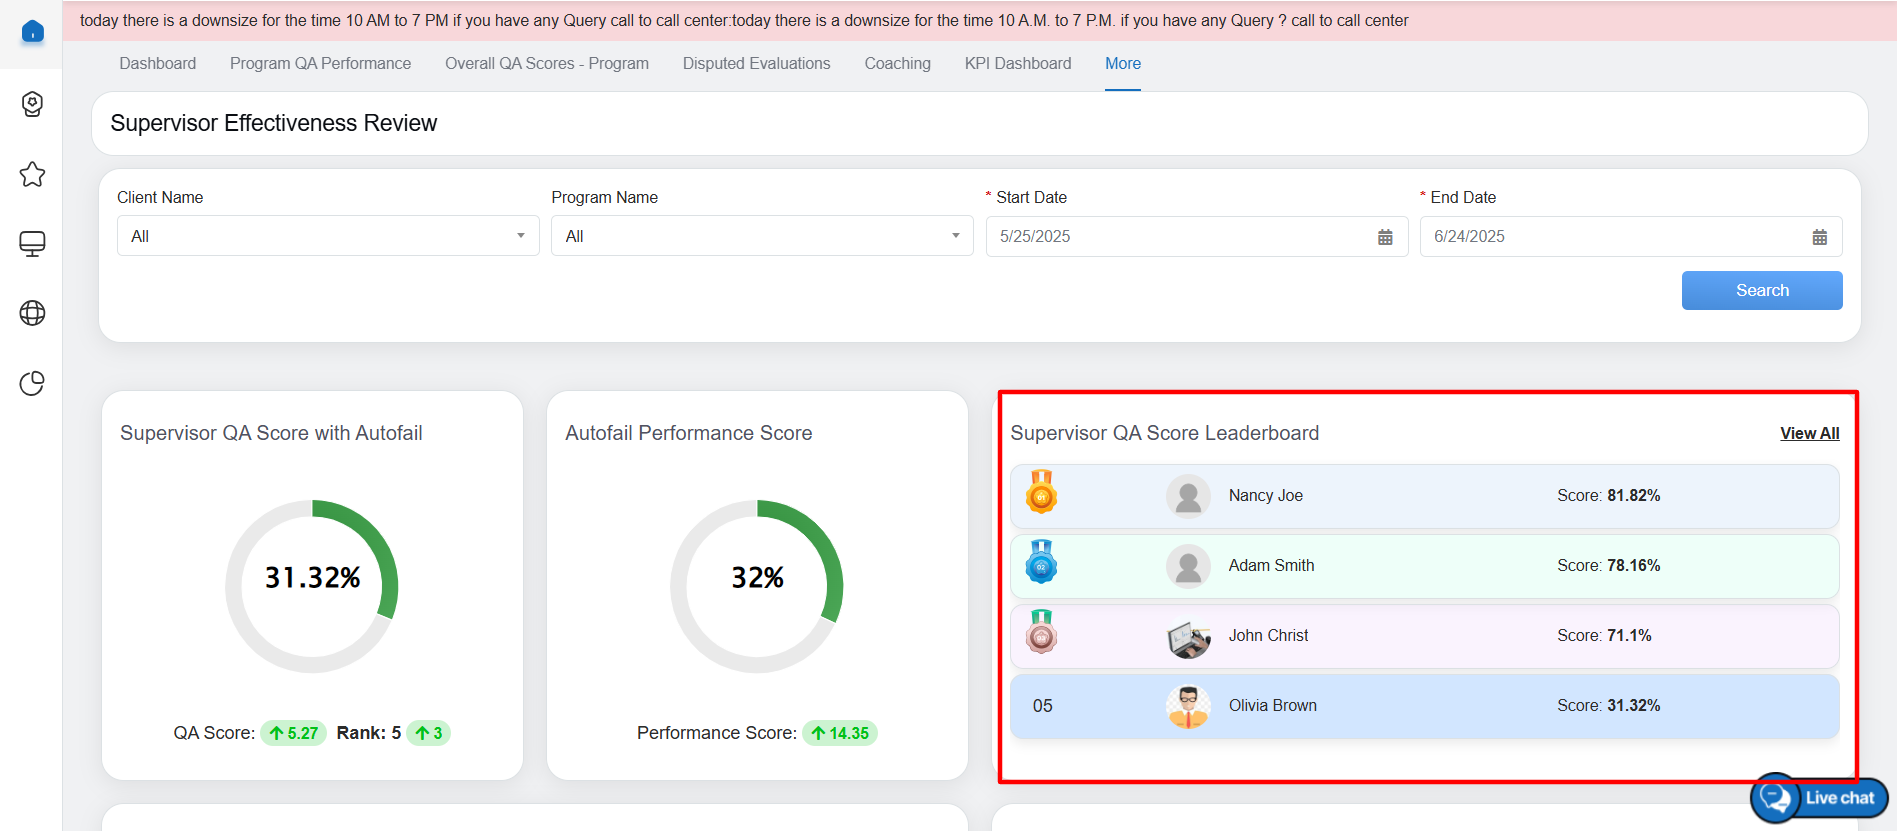
Task: Open the monitor icon in the sidebar
Action: click(x=32, y=244)
